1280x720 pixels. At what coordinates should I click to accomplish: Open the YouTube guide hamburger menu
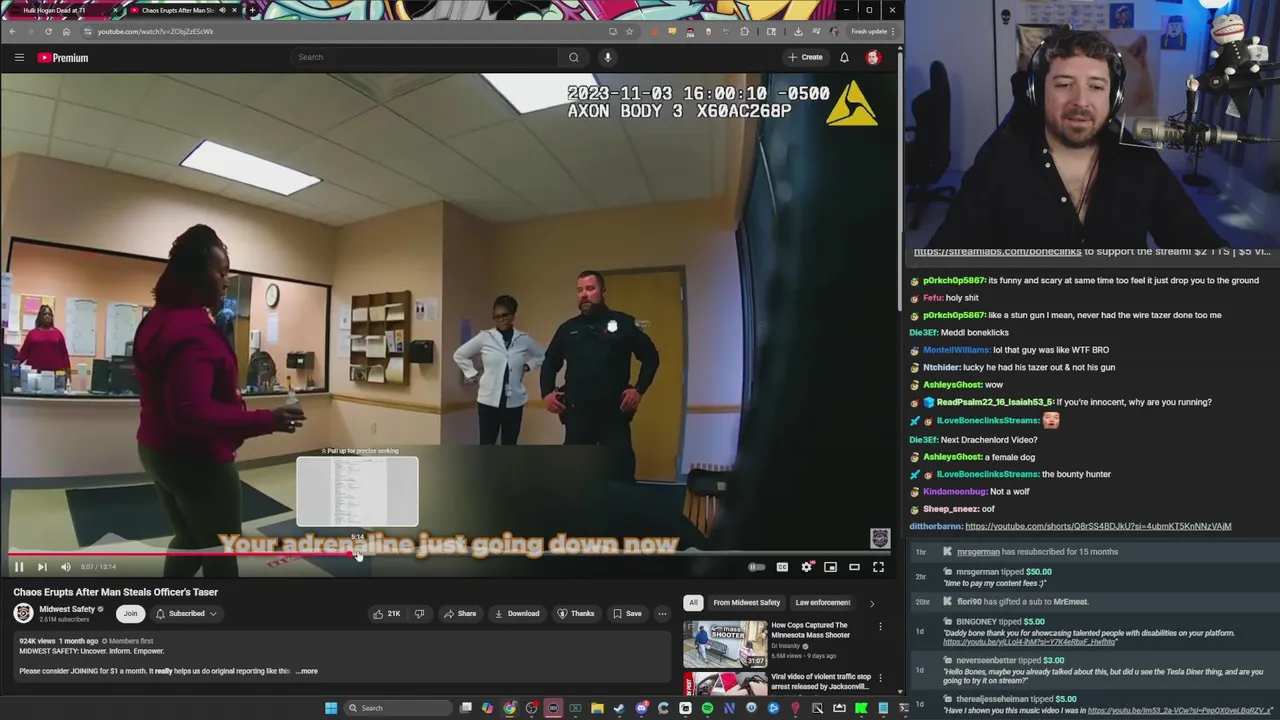point(19,58)
